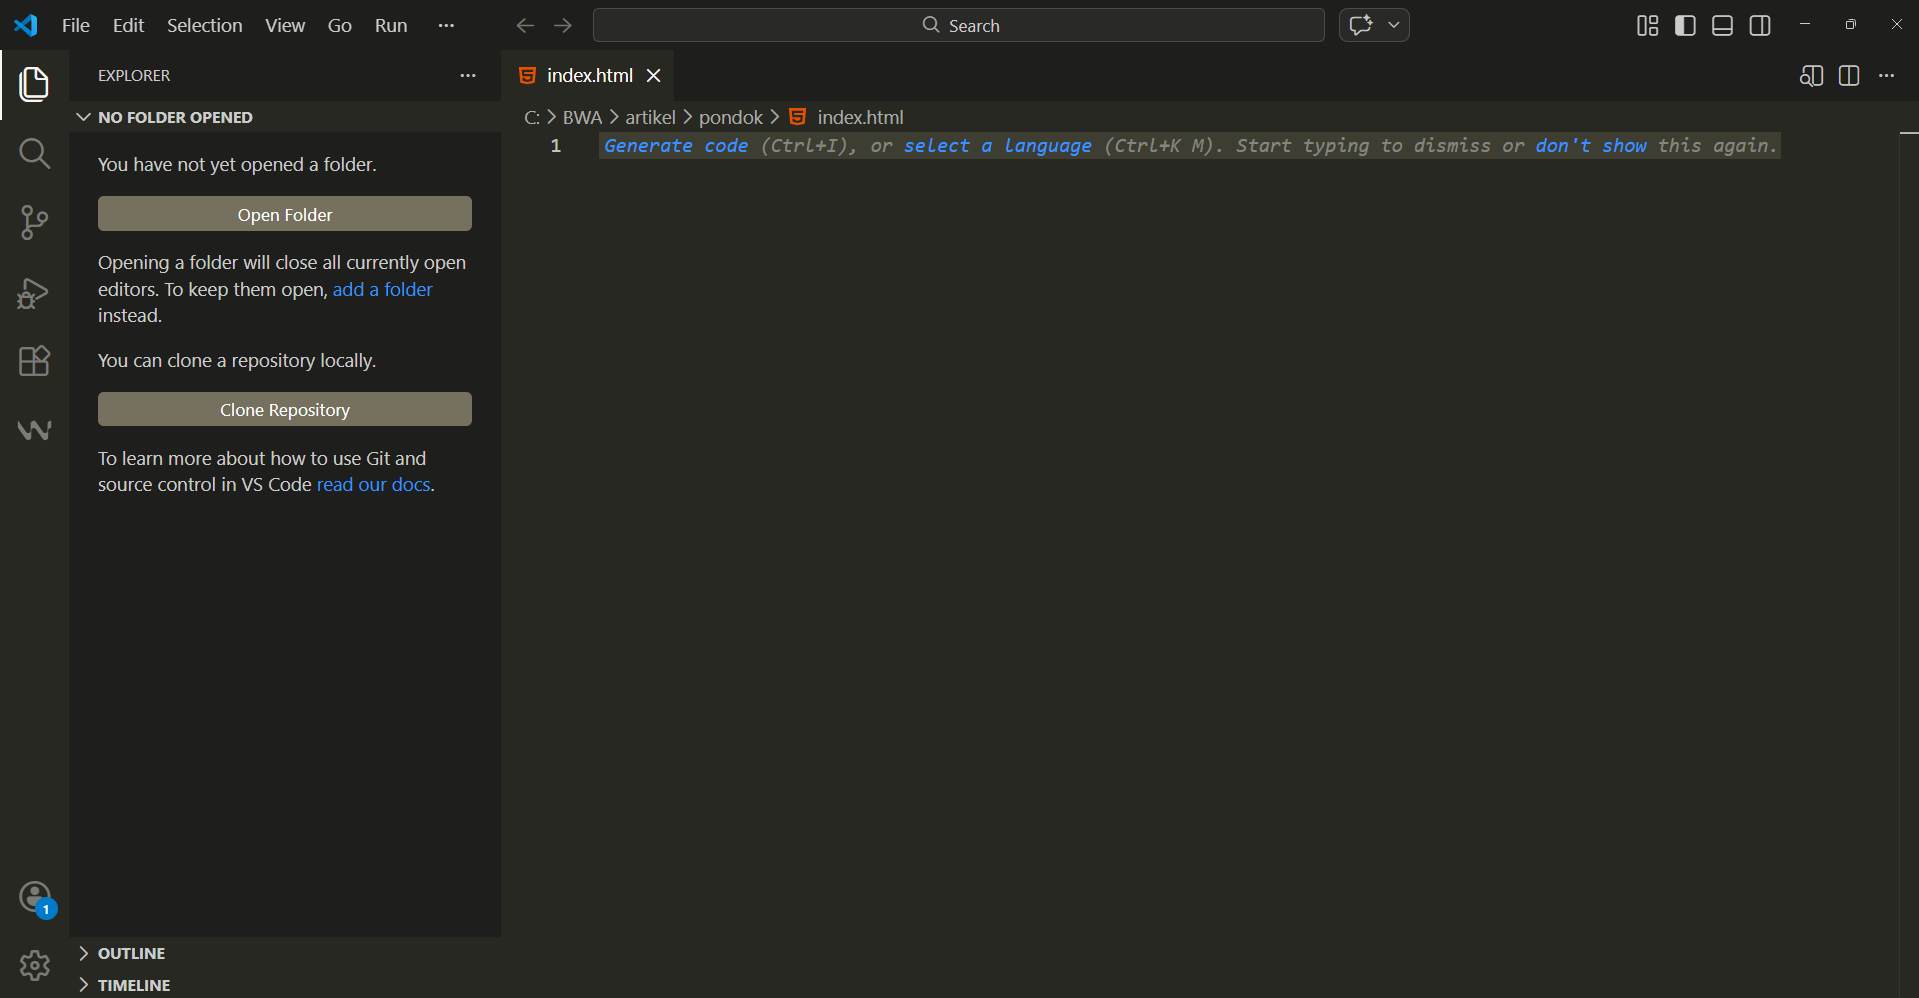Click the Customize Layout icon
The height and width of the screenshot is (998, 1919).
pyautogui.click(x=1647, y=25)
